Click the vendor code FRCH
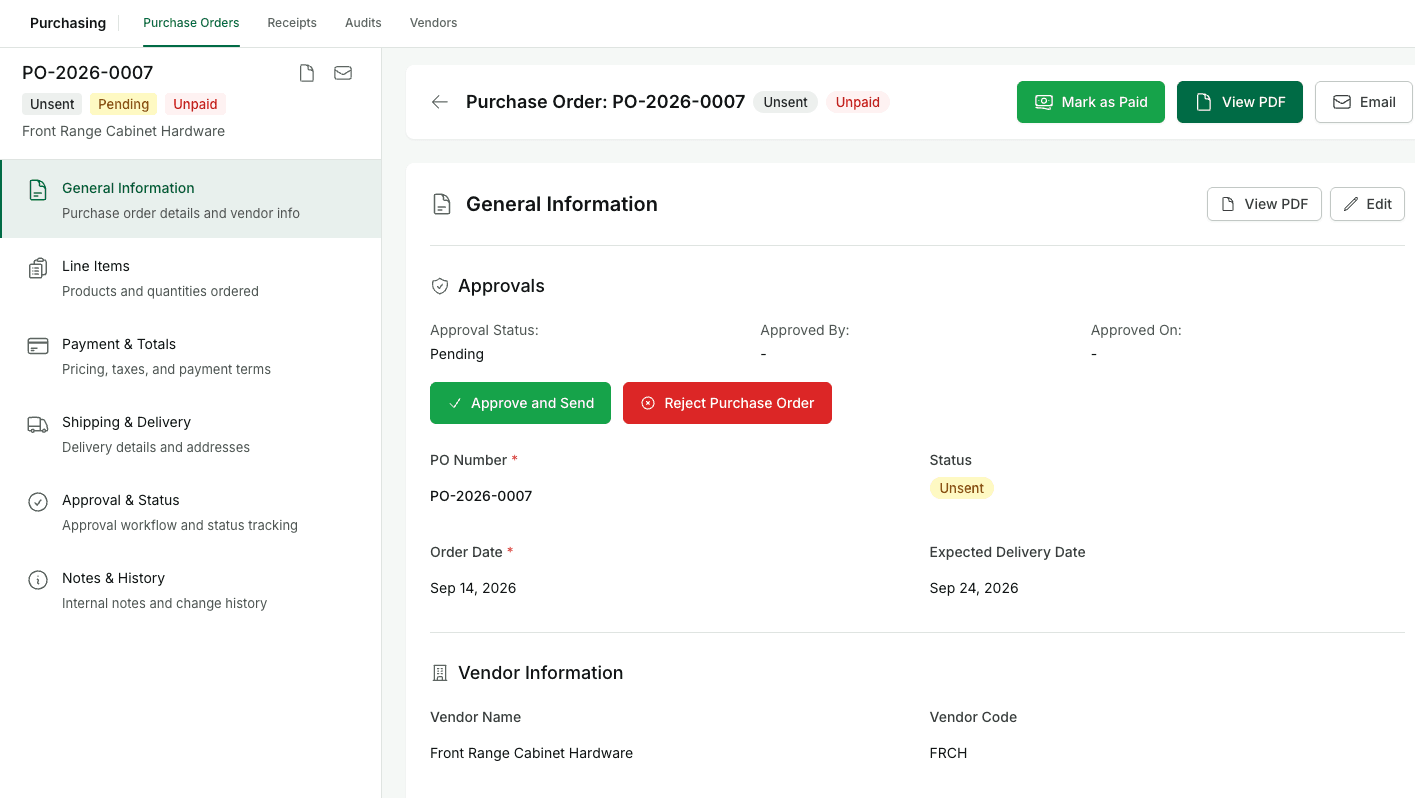The width and height of the screenshot is (1415, 798). [x=949, y=753]
